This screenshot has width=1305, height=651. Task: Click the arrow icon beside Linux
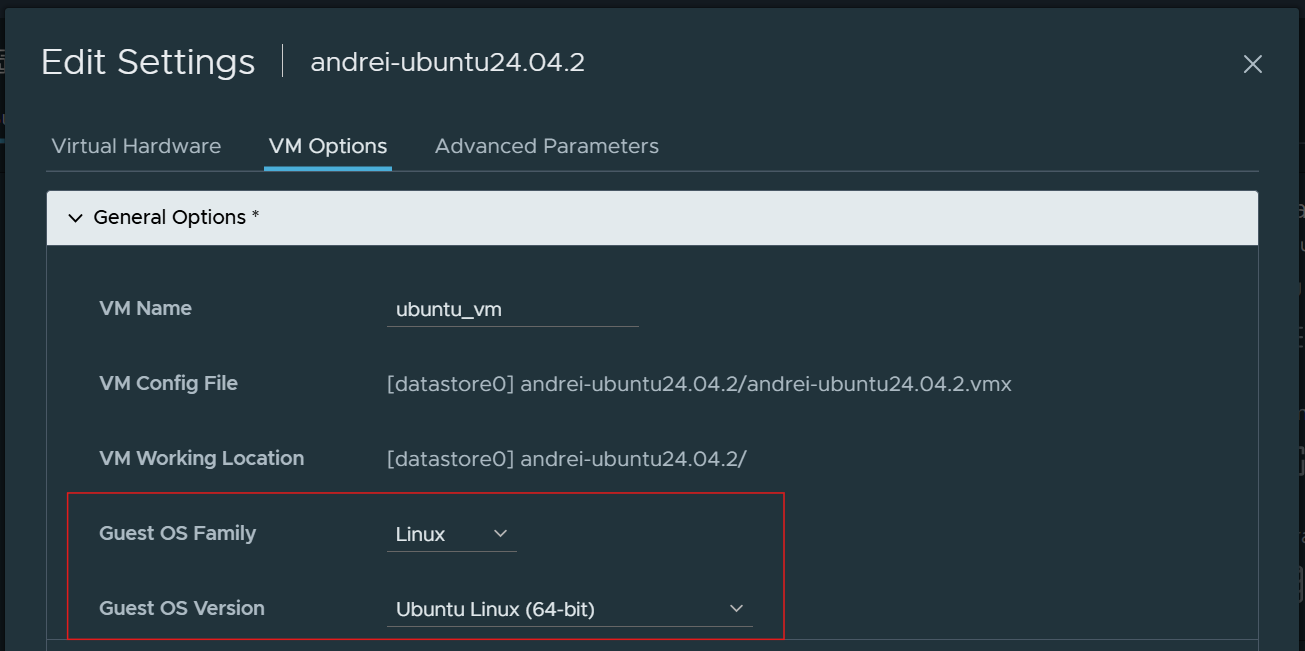[x=501, y=534]
